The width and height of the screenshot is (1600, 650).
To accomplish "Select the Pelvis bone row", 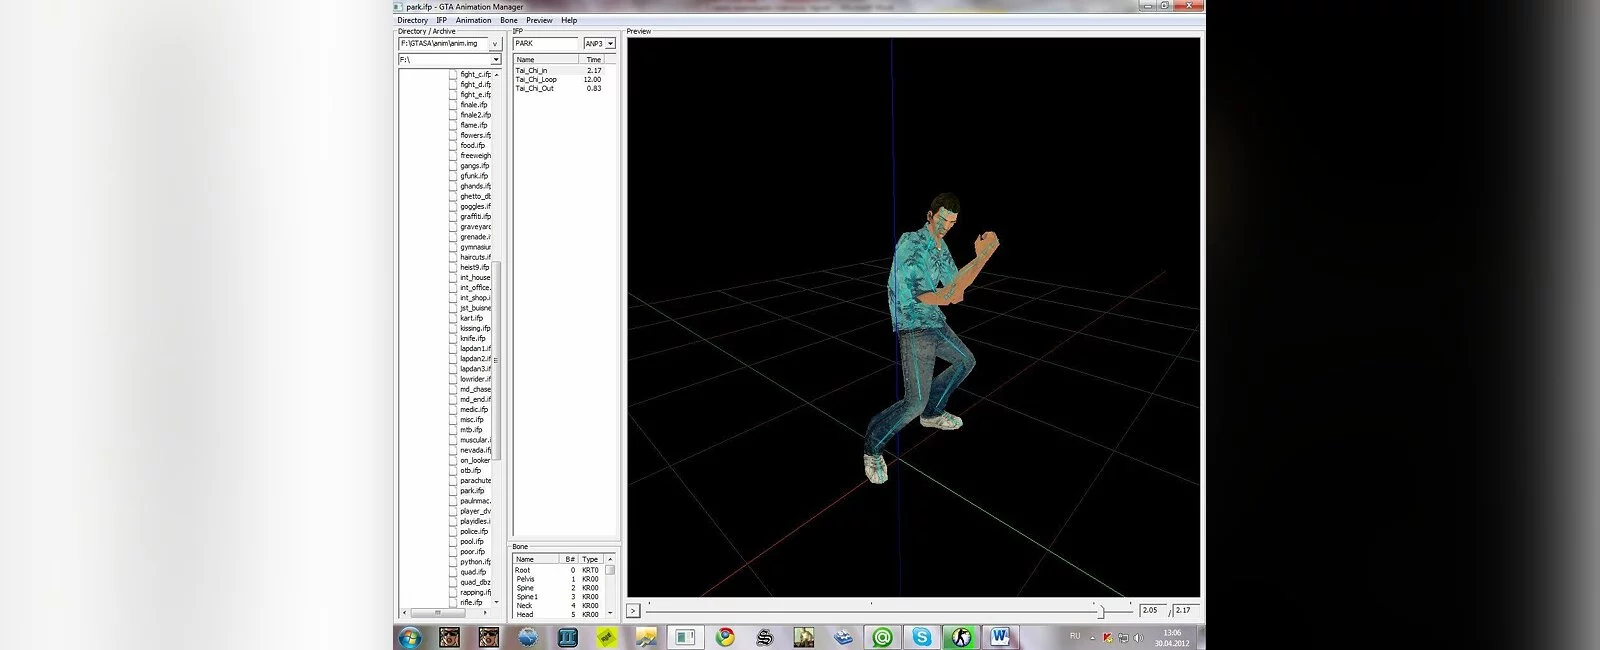I will pos(558,579).
